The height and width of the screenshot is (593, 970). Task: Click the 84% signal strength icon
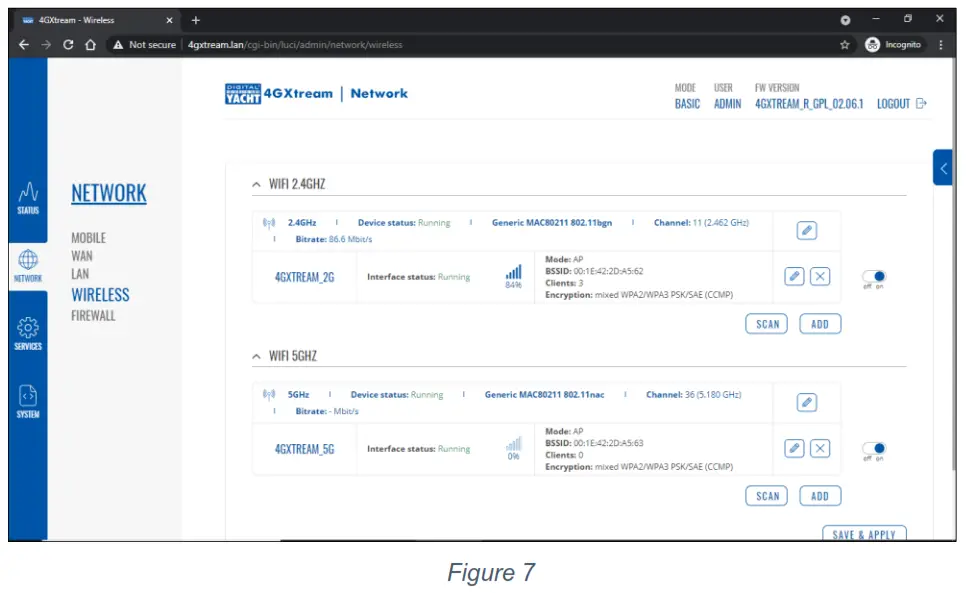coord(513,273)
